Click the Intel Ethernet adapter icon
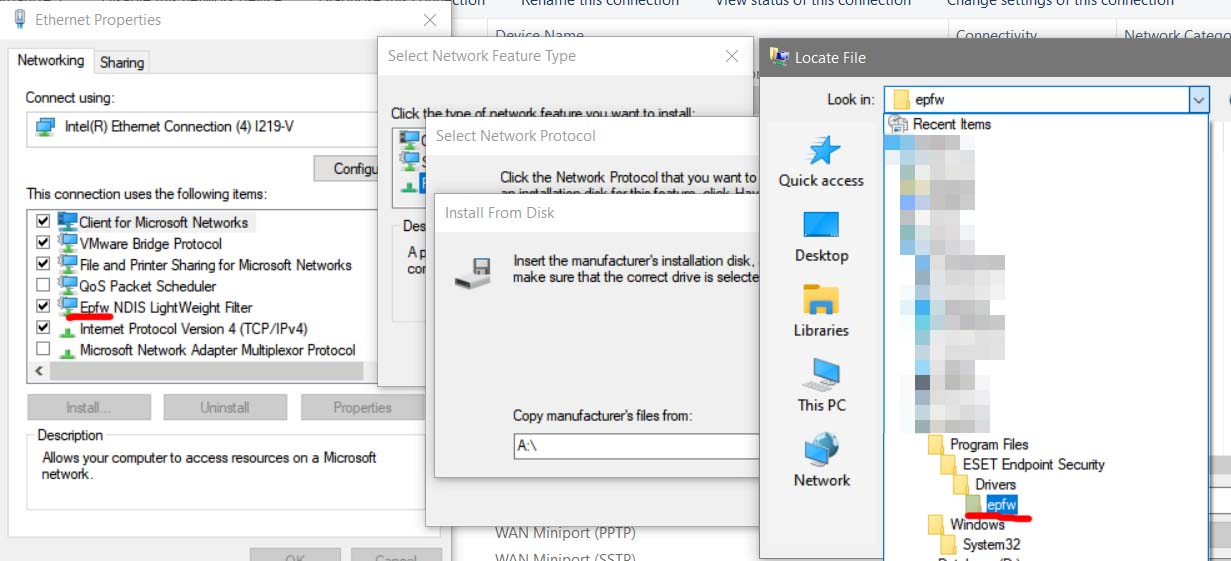This screenshot has height=561, width=1231. 45,126
